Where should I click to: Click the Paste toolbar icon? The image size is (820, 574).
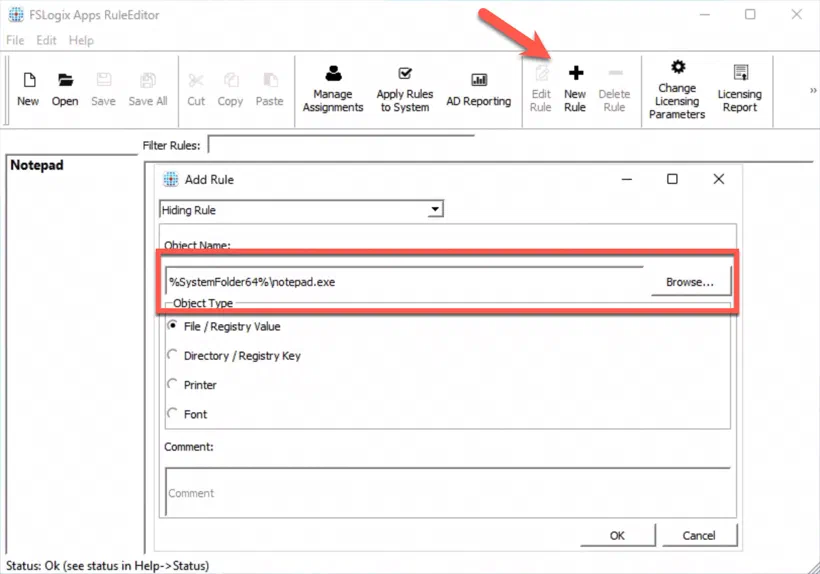click(270, 80)
